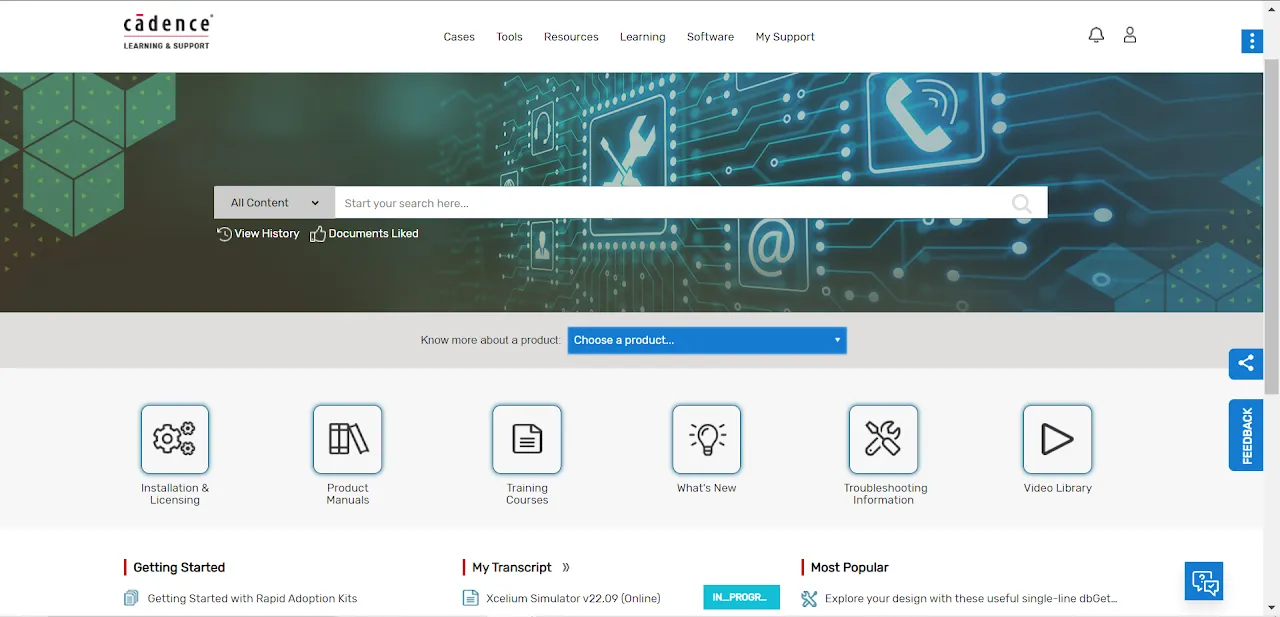Expand My Transcript with the double chevron

(x=566, y=567)
